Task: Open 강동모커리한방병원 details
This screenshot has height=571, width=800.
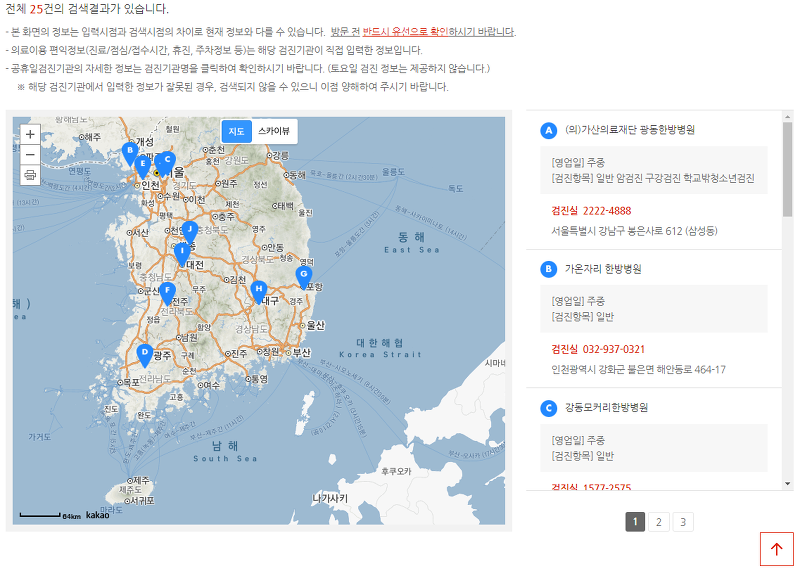Action: pos(606,407)
